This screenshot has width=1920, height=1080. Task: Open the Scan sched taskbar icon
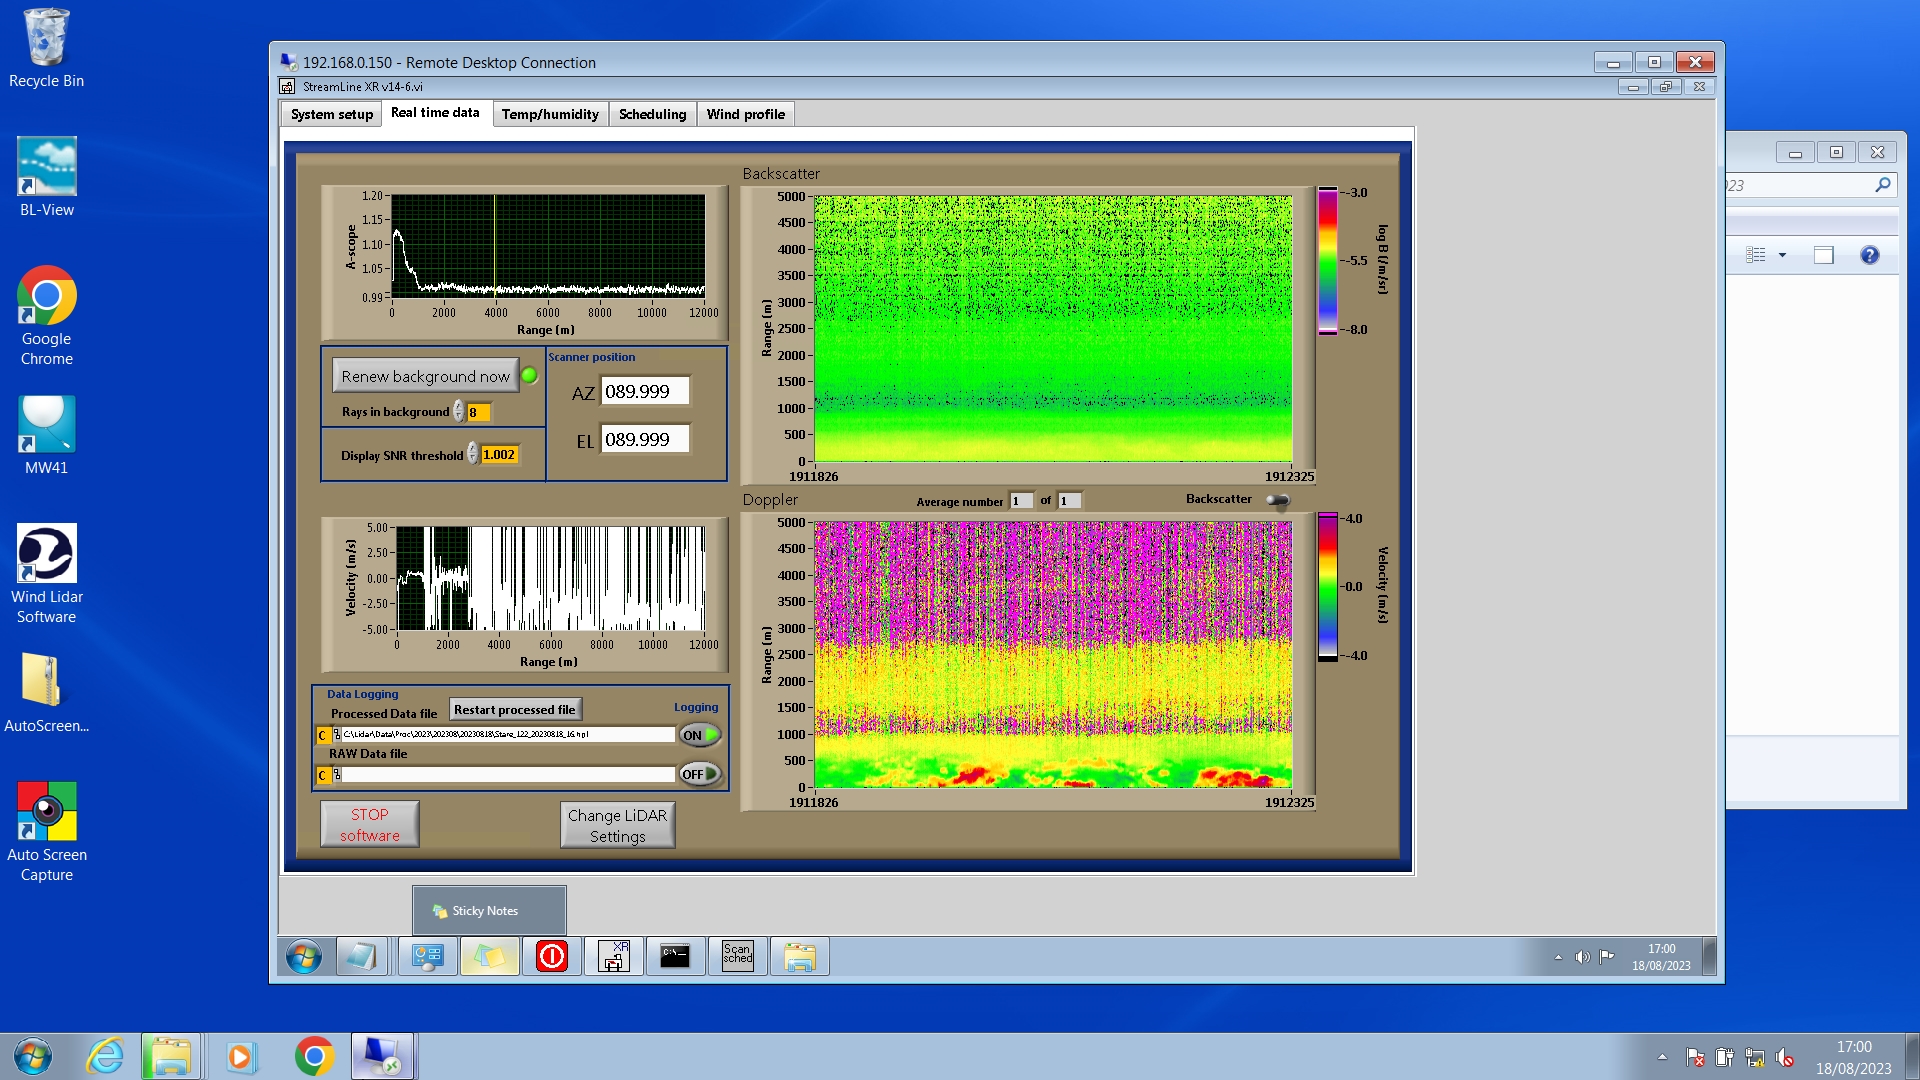737,956
